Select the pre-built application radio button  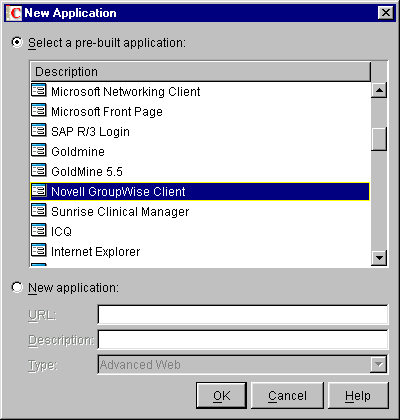[x=17, y=42]
